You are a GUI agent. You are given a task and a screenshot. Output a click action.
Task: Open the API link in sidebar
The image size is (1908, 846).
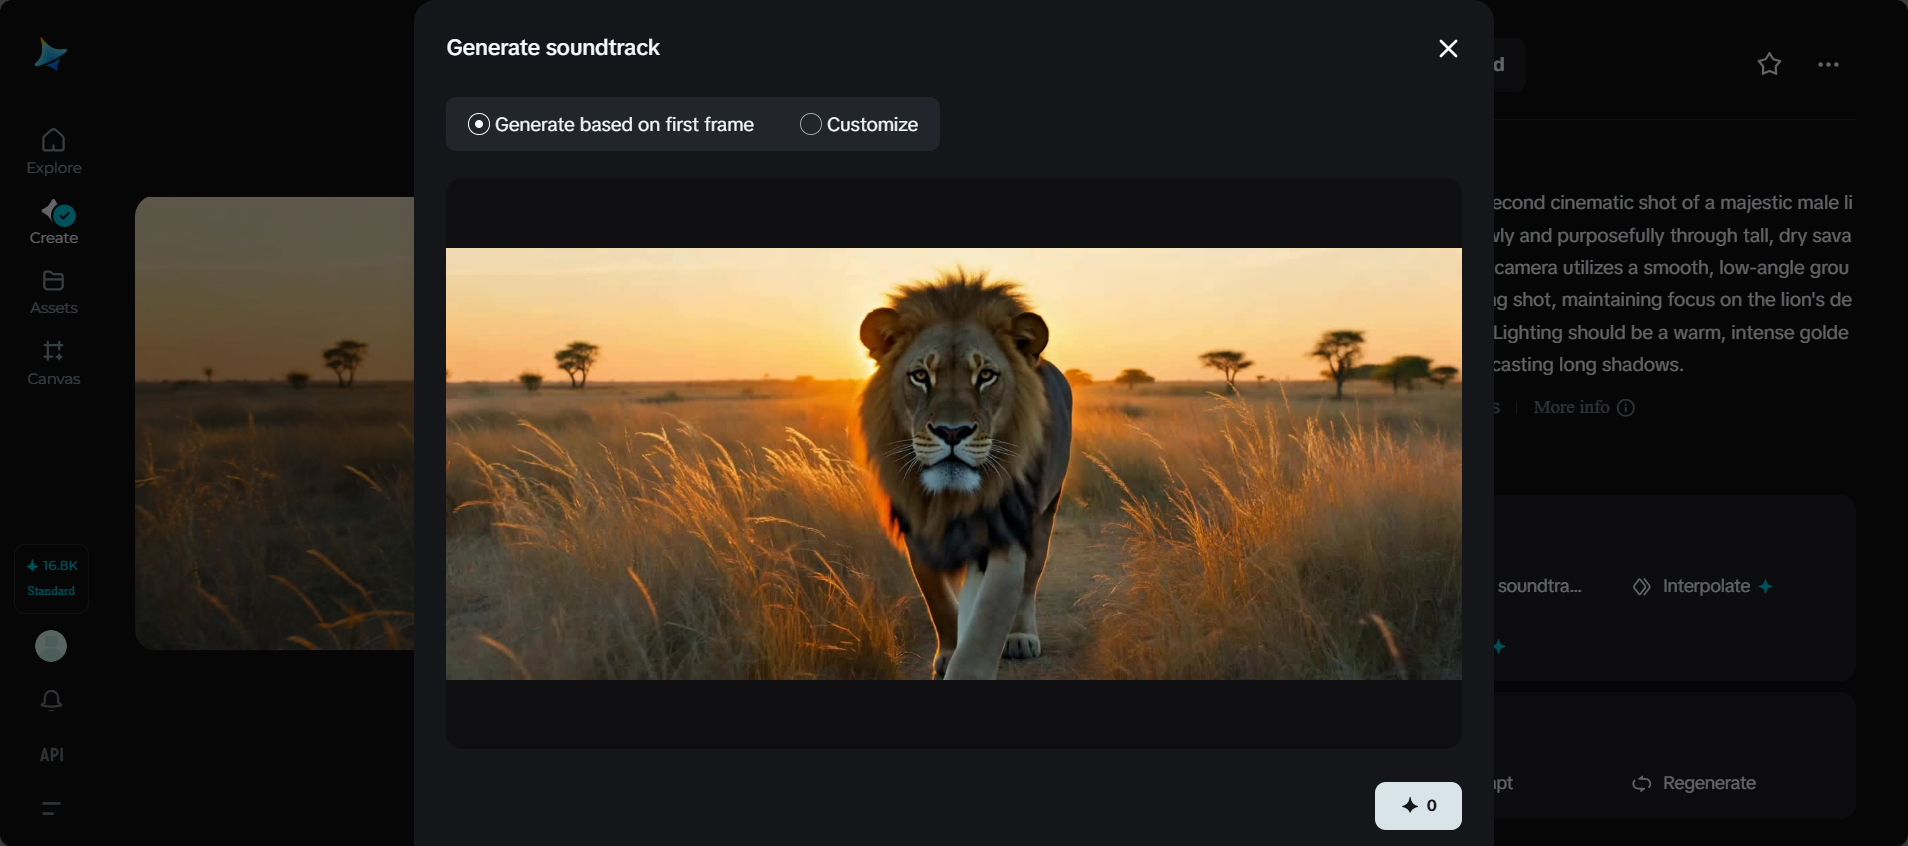(x=52, y=755)
